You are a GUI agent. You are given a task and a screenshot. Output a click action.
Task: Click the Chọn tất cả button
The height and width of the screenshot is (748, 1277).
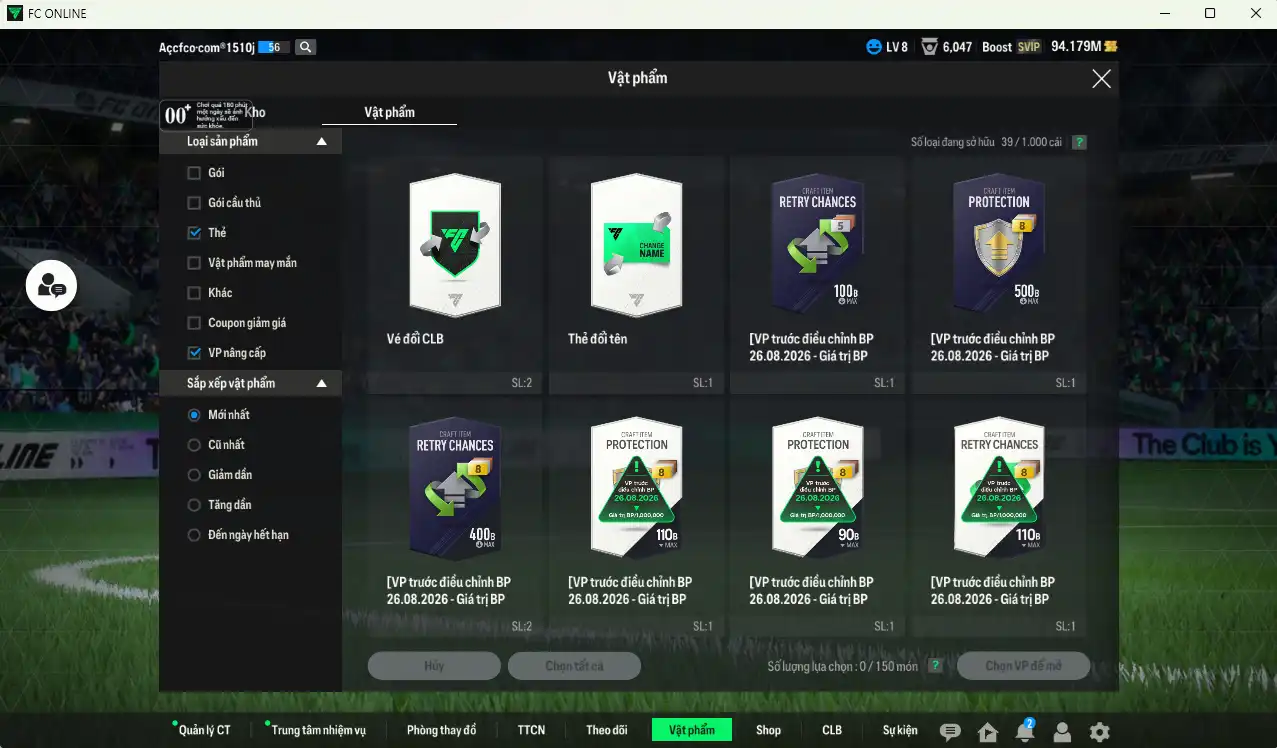click(x=574, y=666)
